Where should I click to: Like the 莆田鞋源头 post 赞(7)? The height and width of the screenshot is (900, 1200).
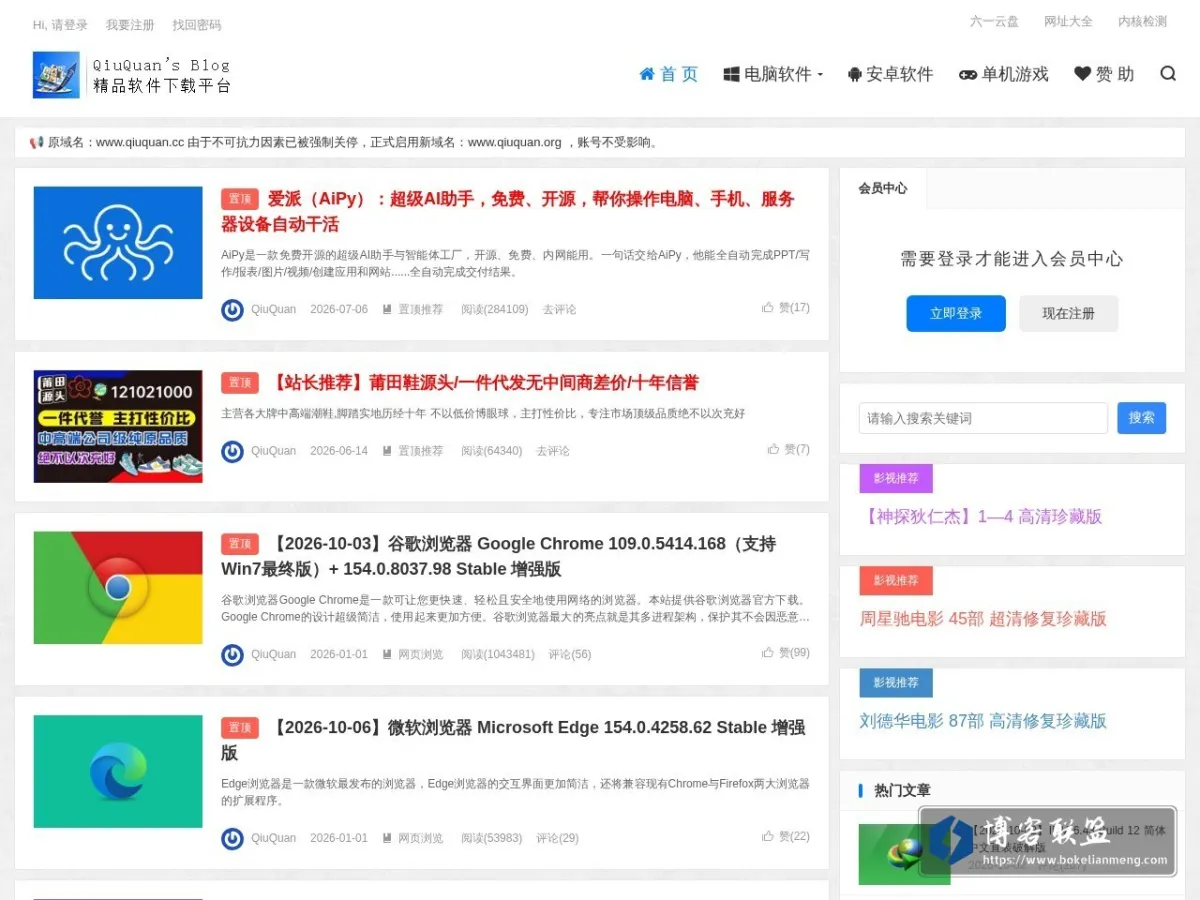click(789, 450)
